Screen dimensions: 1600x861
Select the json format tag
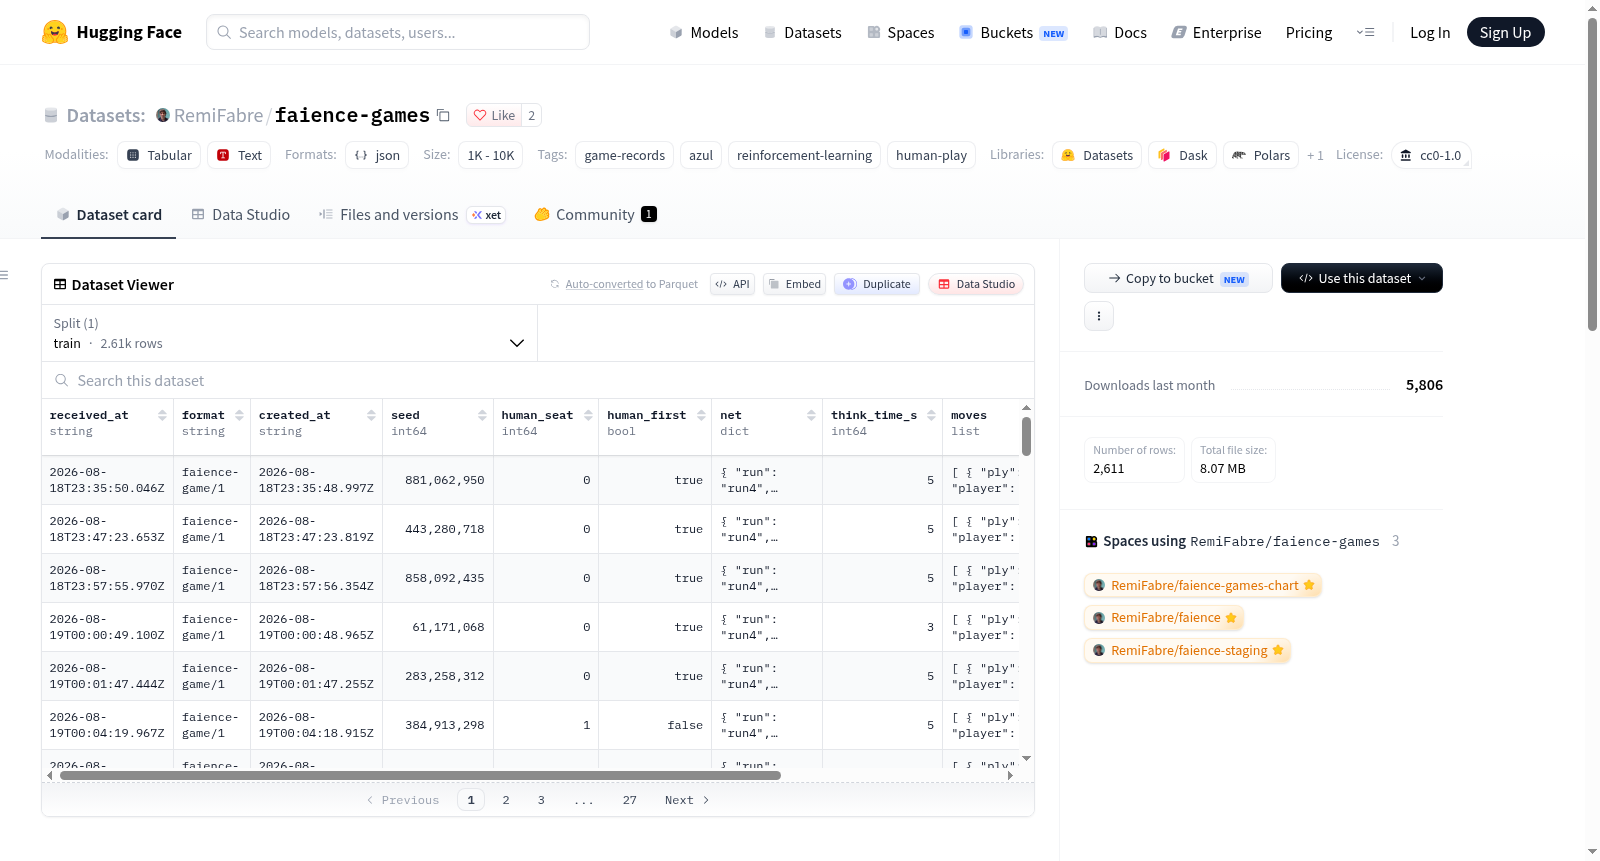click(x=377, y=155)
